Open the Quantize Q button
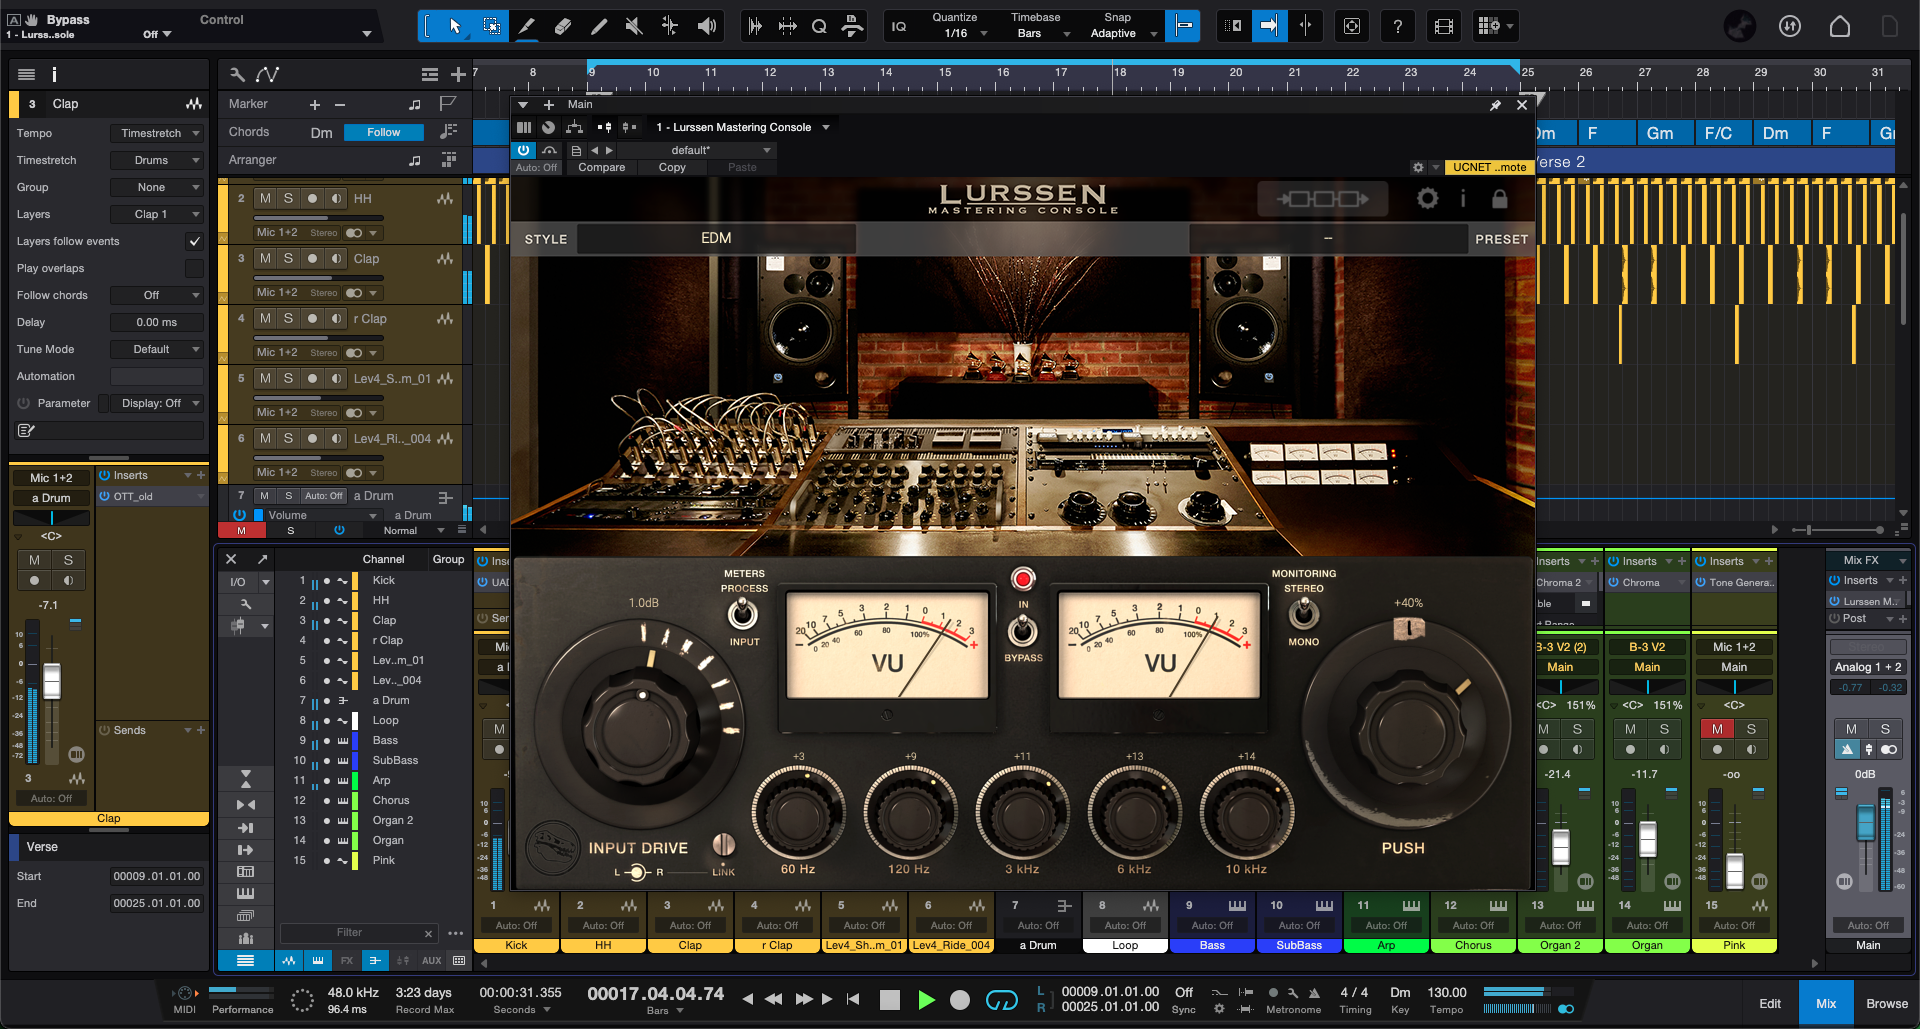 point(819,26)
